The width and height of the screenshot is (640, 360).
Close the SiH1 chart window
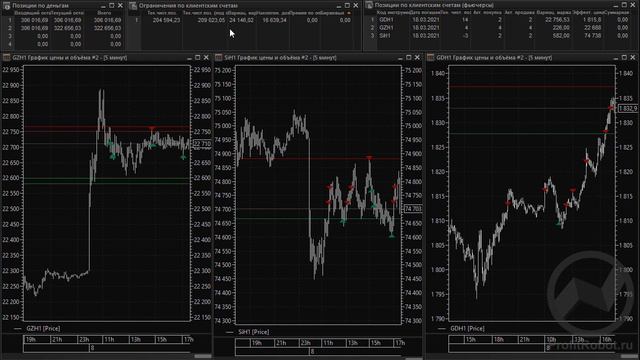pyautogui.click(x=417, y=58)
